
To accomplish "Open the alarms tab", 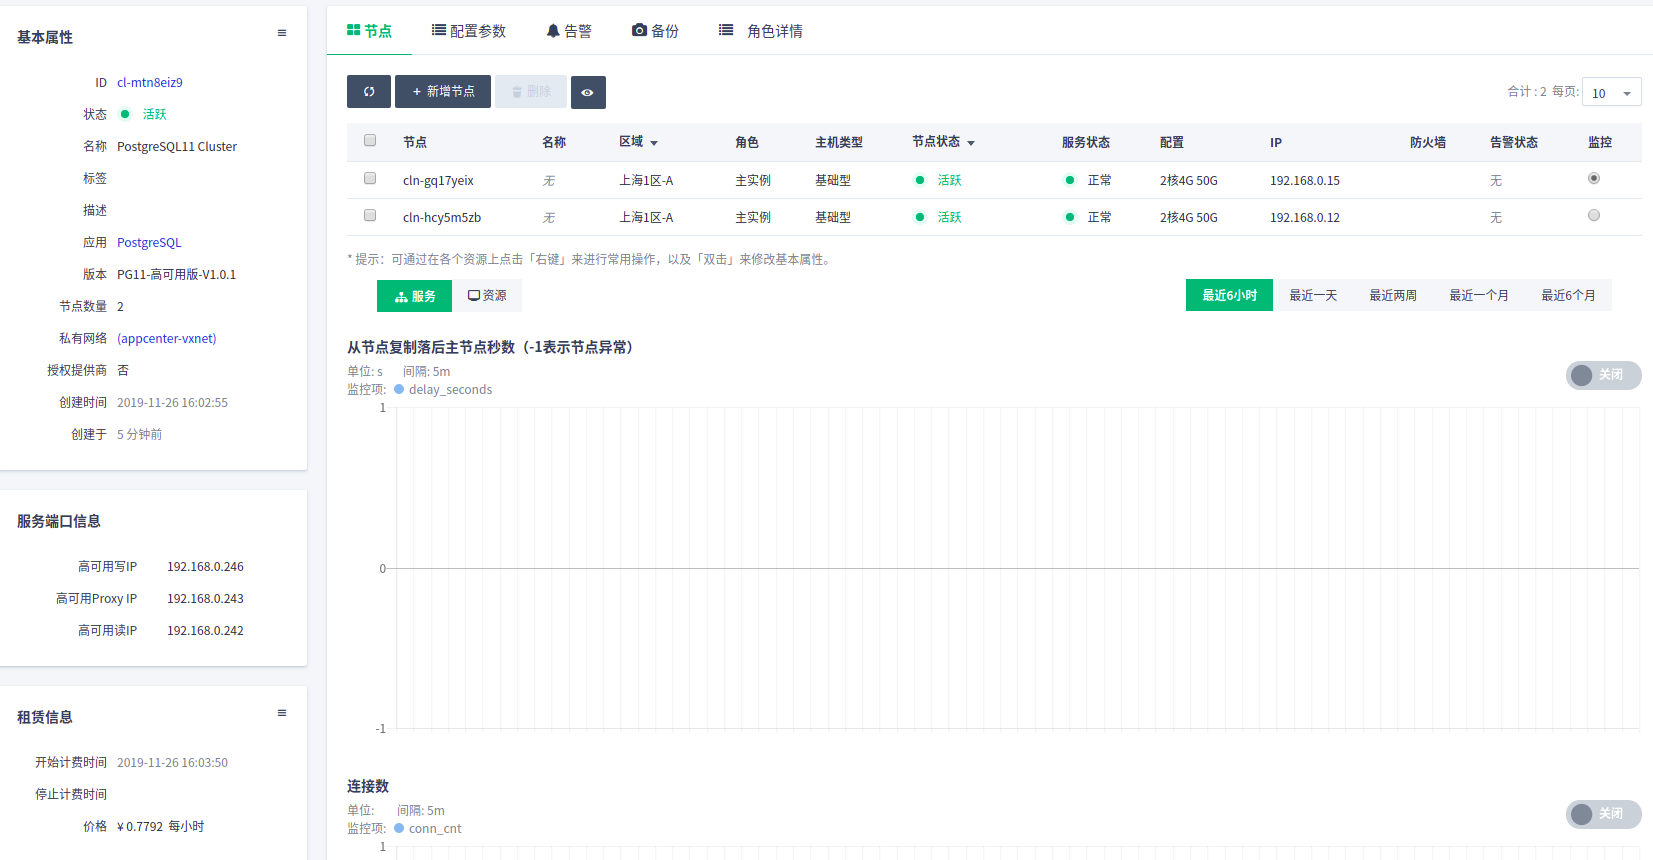I will coord(569,31).
